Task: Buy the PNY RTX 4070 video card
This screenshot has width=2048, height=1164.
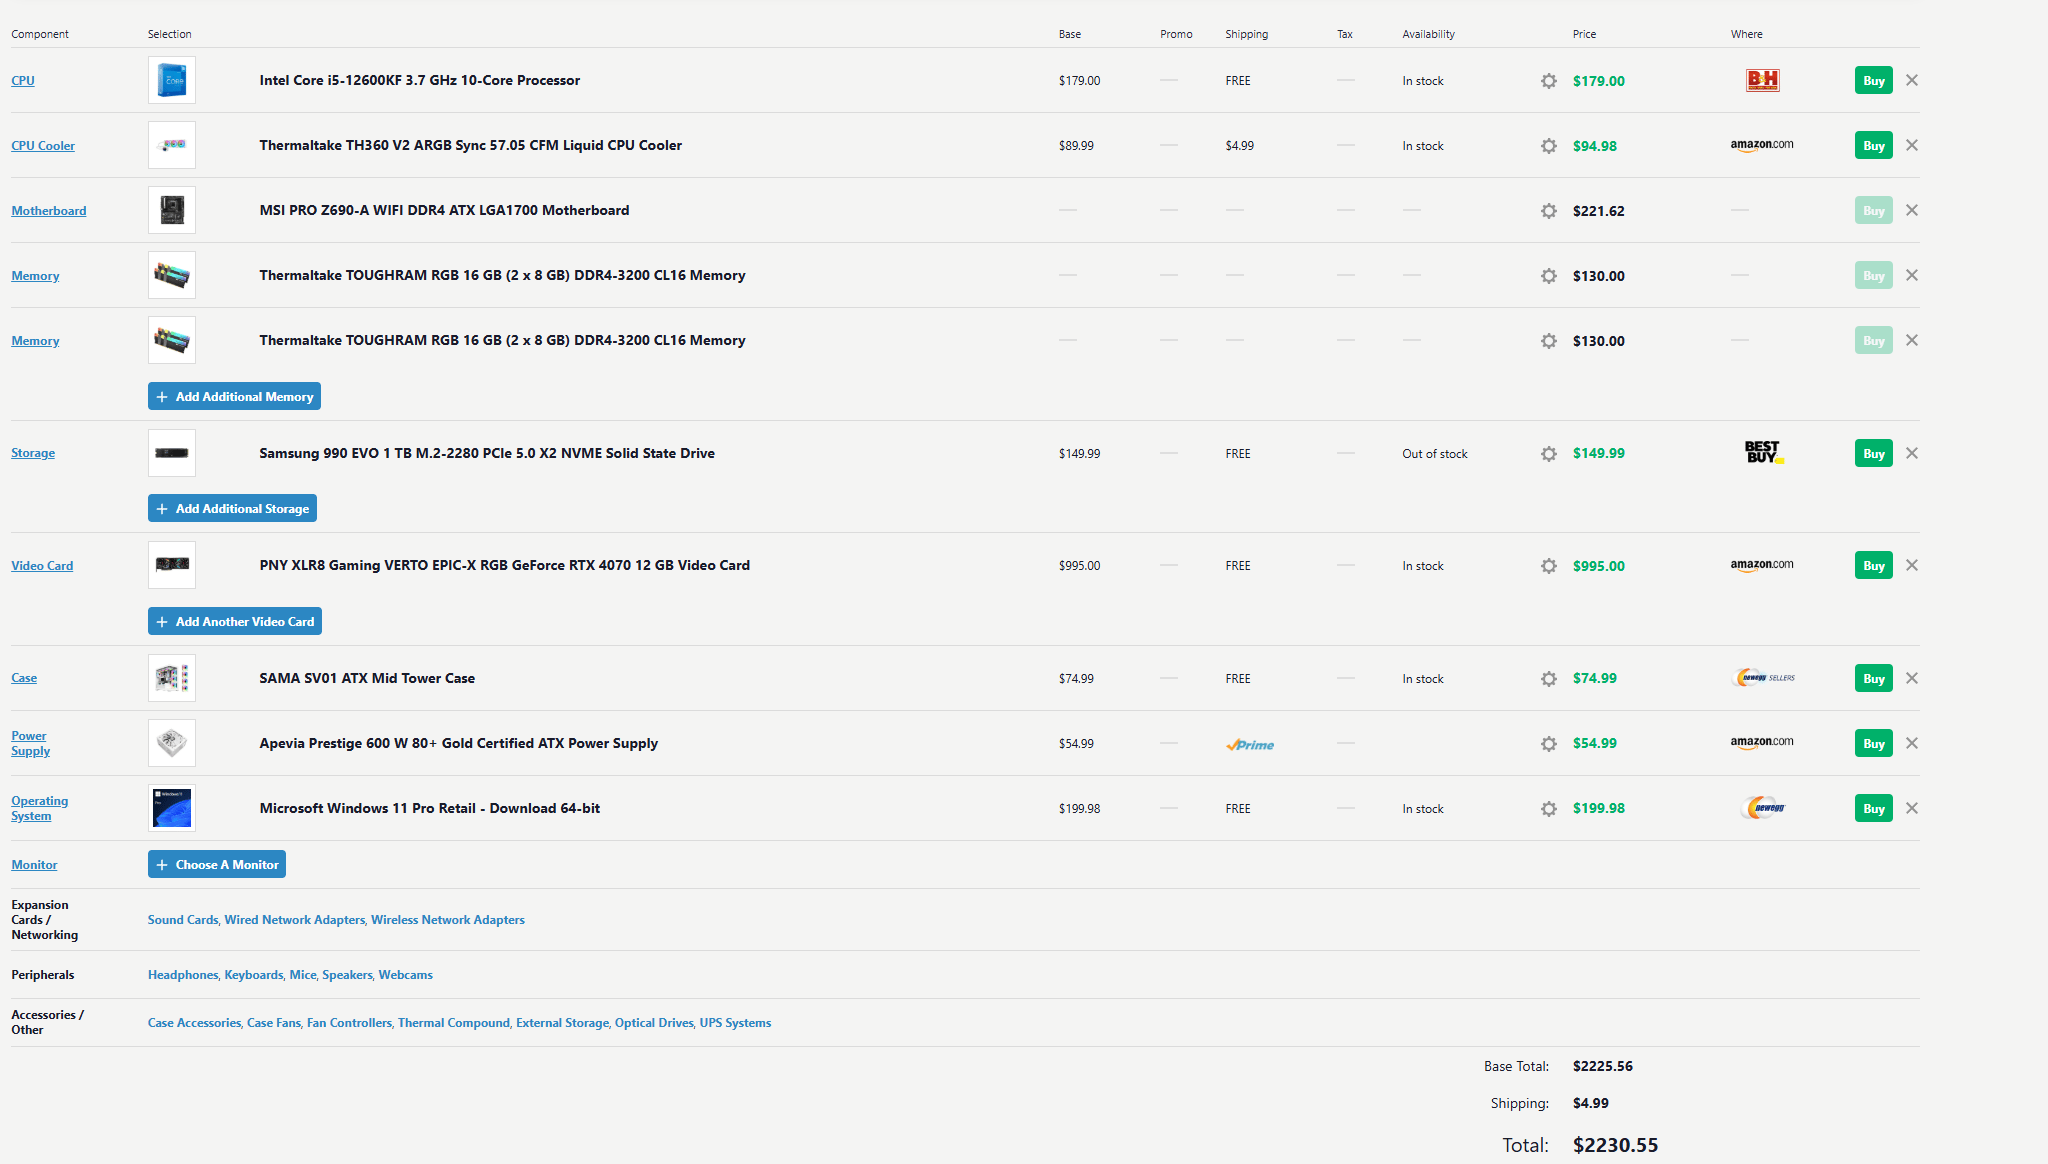Action: [1874, 566]
